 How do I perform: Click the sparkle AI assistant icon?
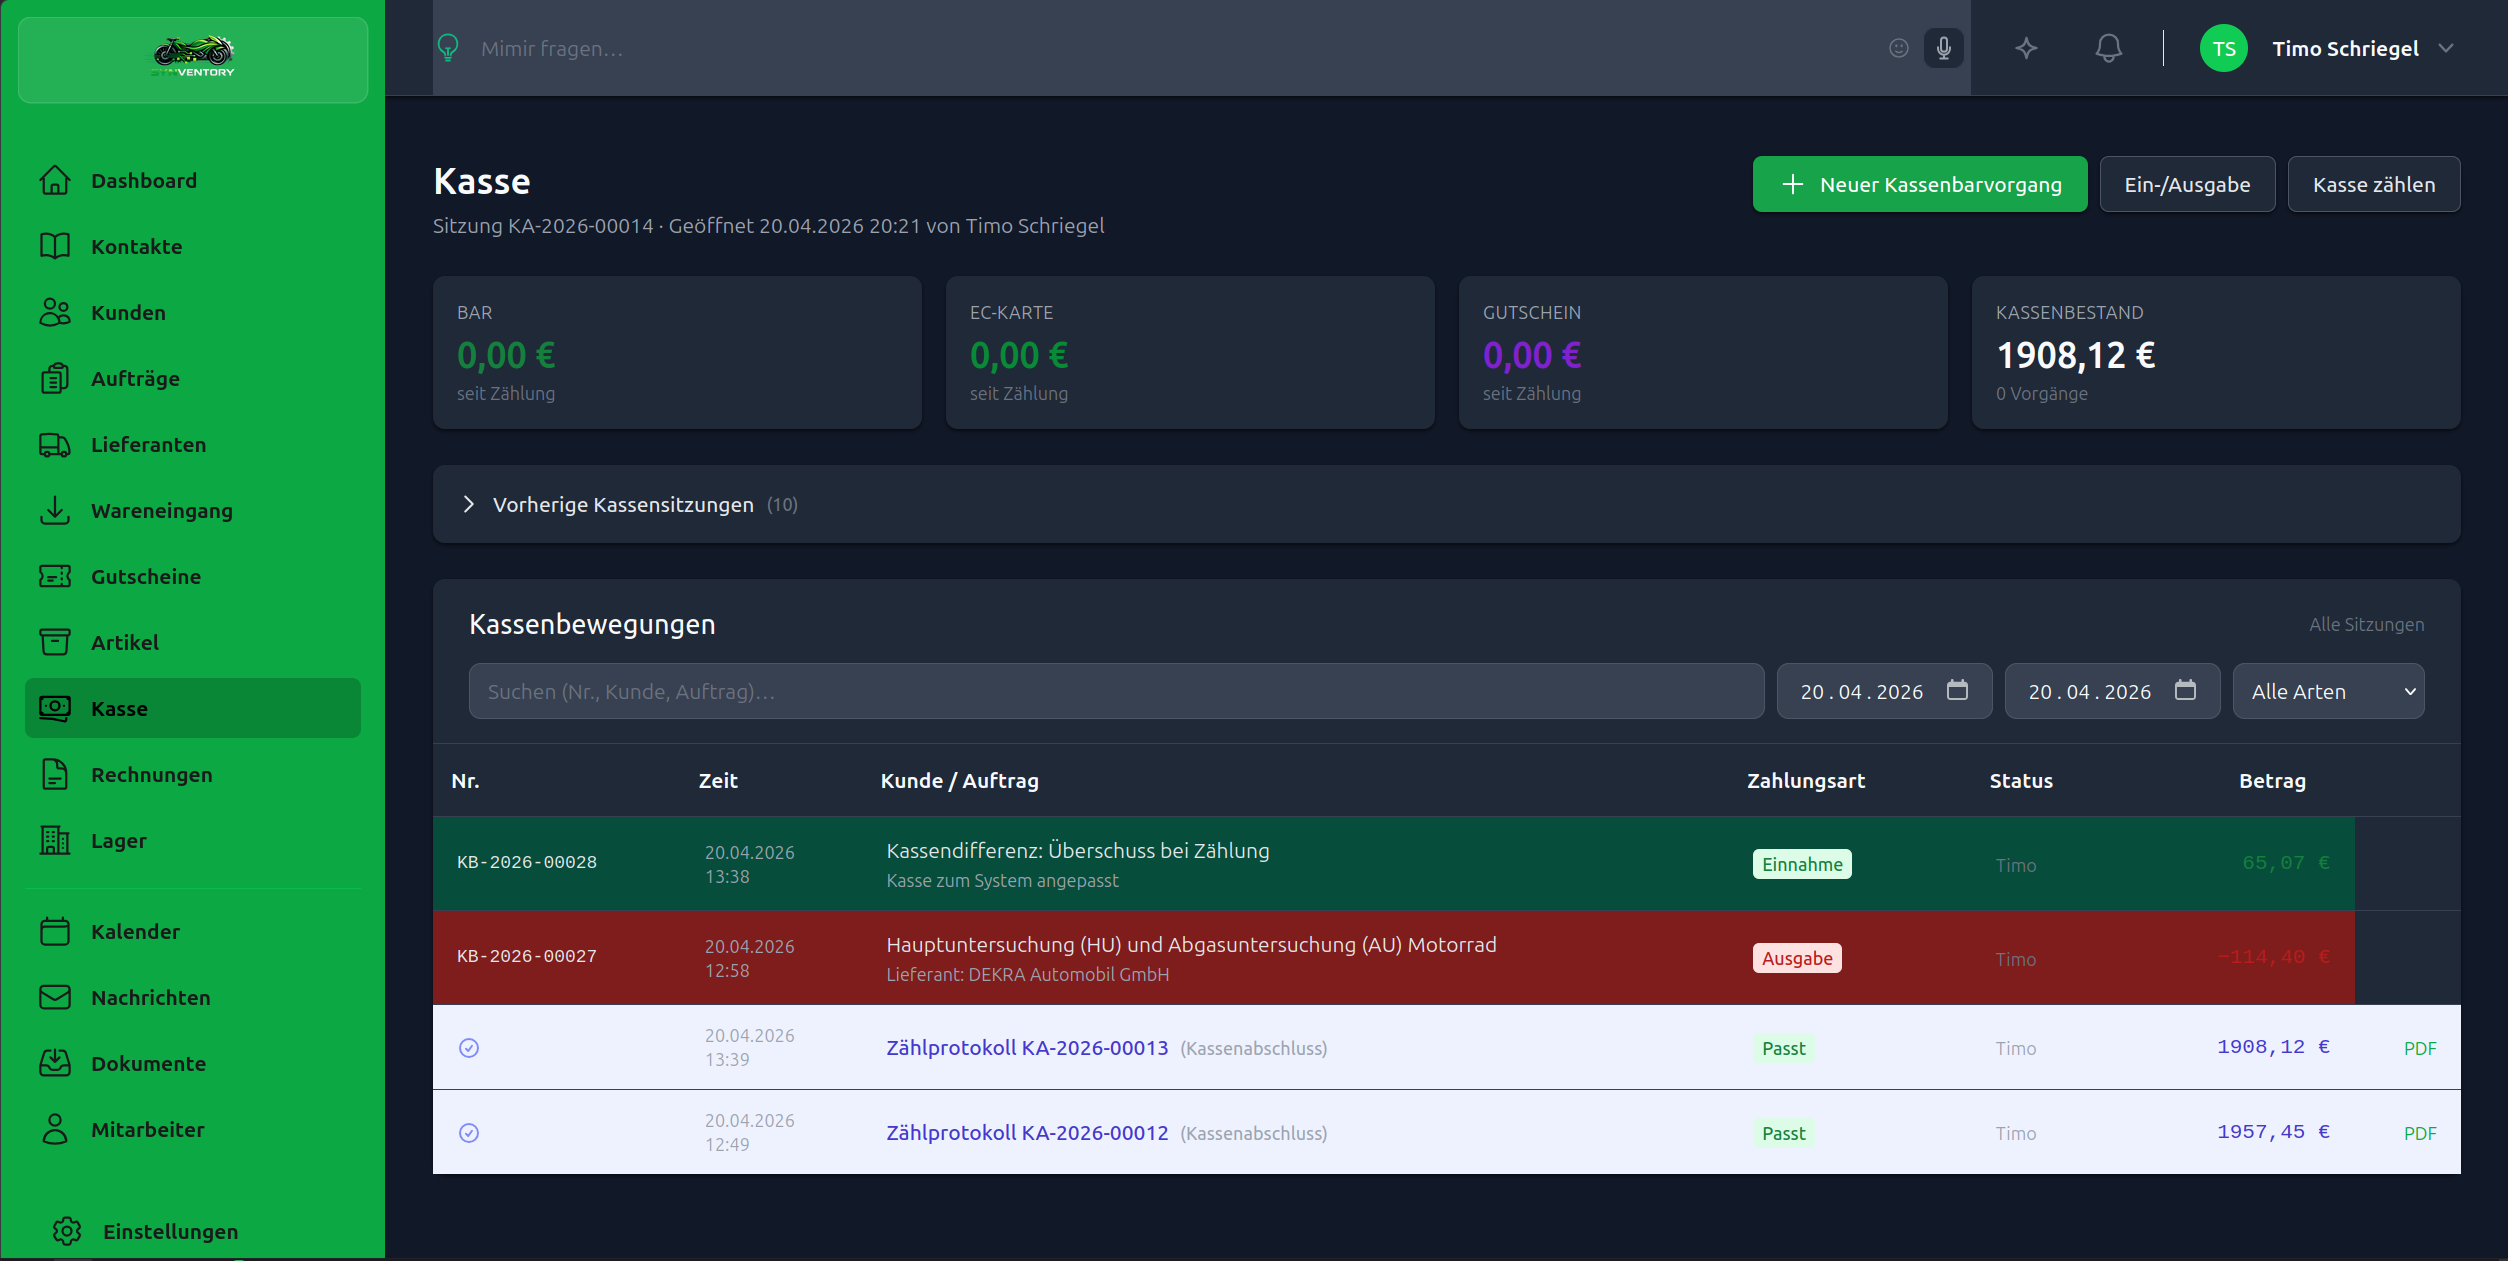click(2026, 48)
